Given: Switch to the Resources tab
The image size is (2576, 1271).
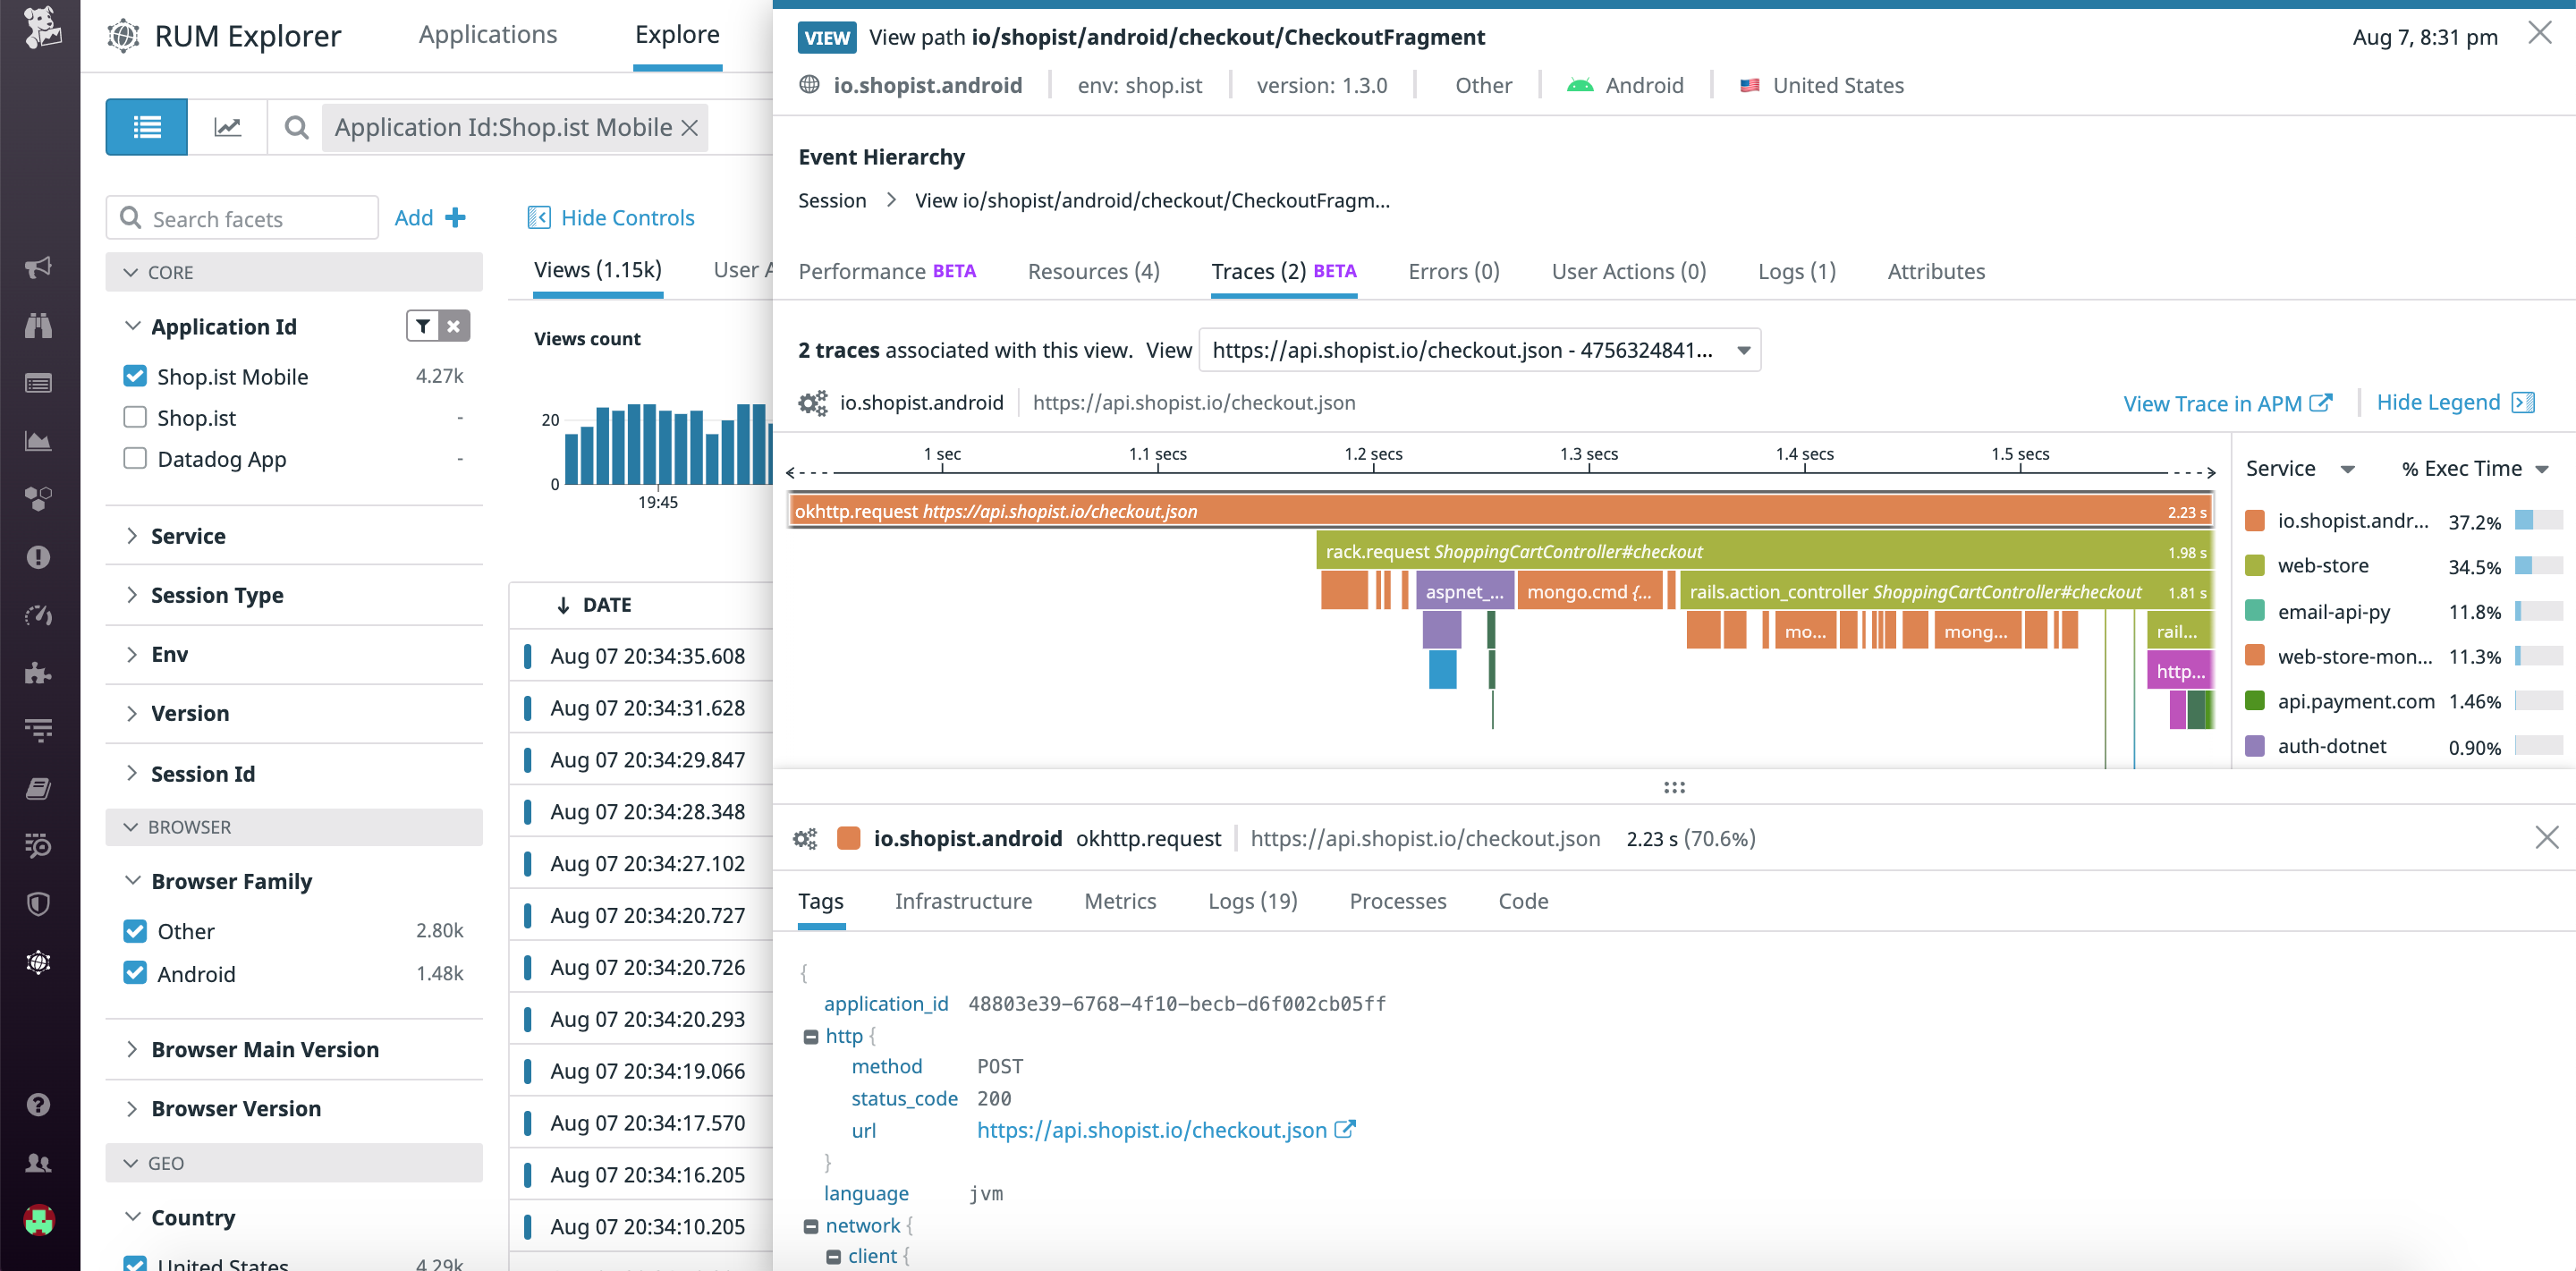Looking at the screenshot, I should pos(1093,271).
